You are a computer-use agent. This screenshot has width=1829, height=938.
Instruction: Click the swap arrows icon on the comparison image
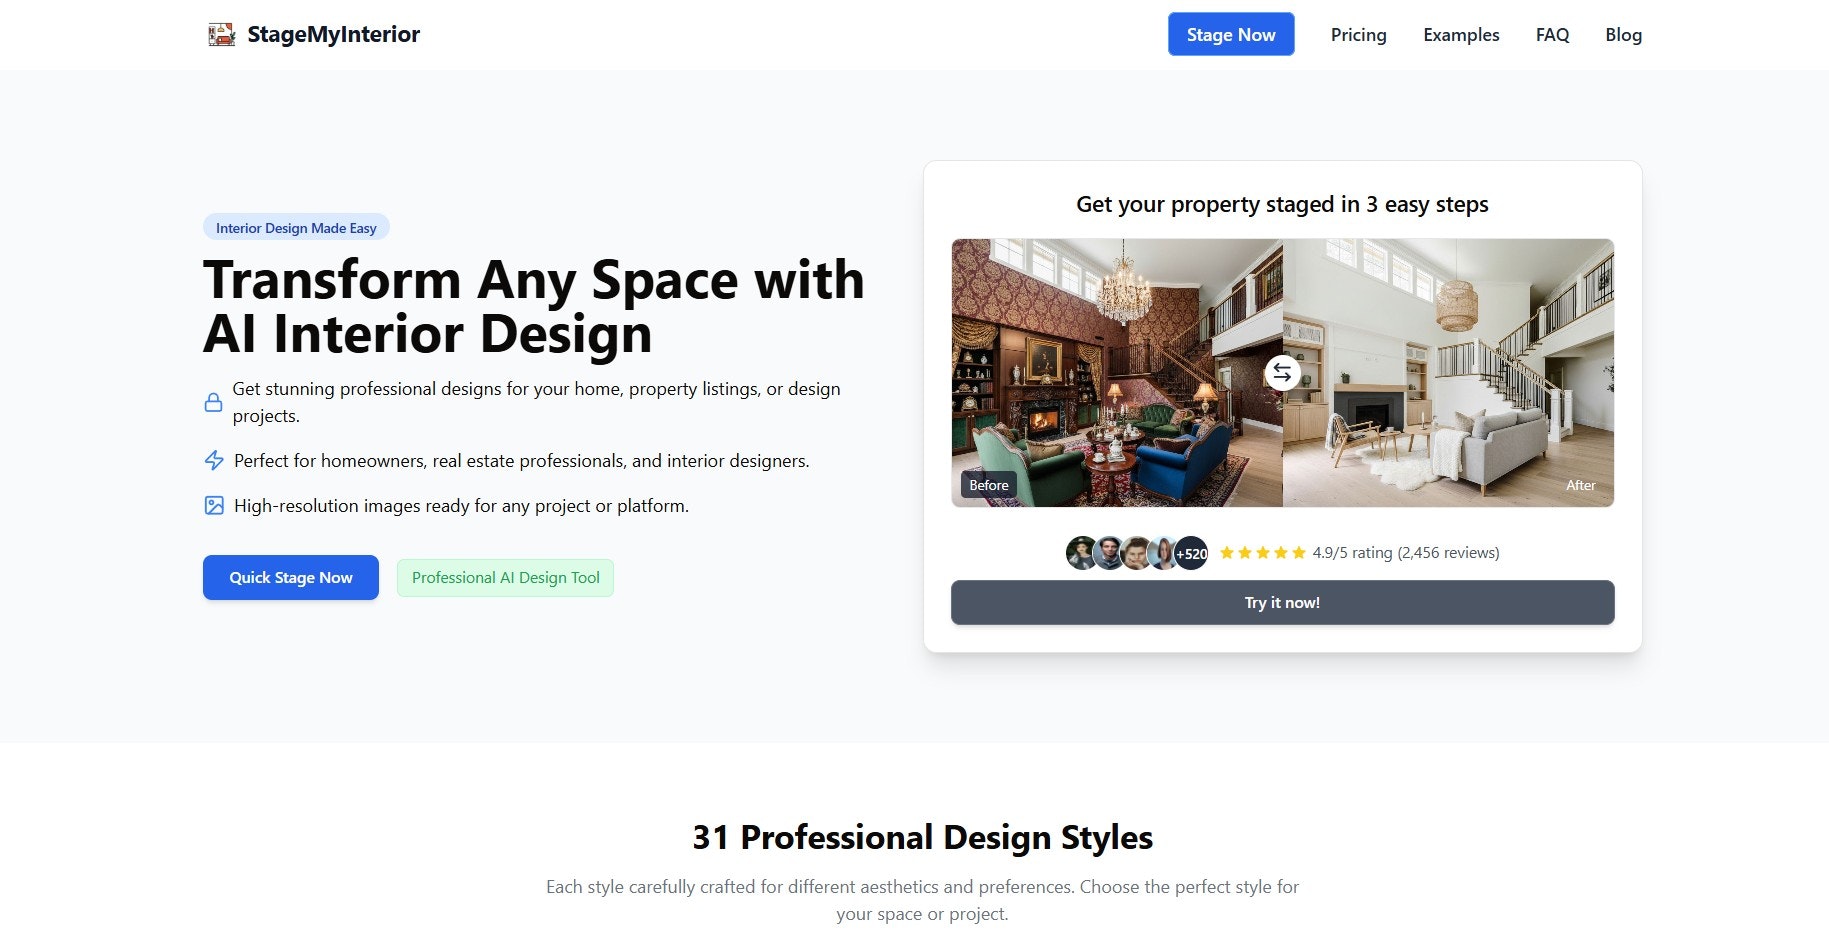1281,373
